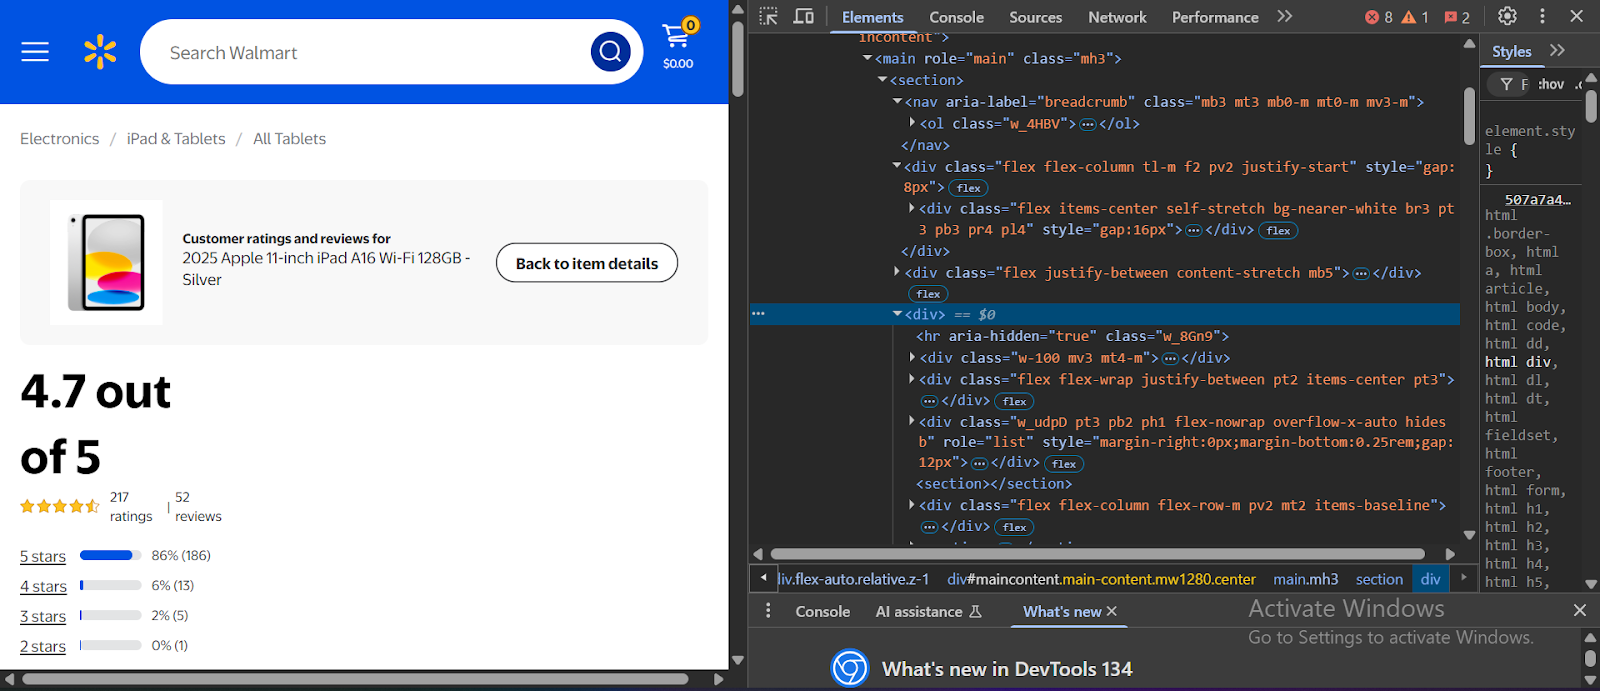Switch to the Elements tab
Screen dimensions: 1600x691
point(872,17)
